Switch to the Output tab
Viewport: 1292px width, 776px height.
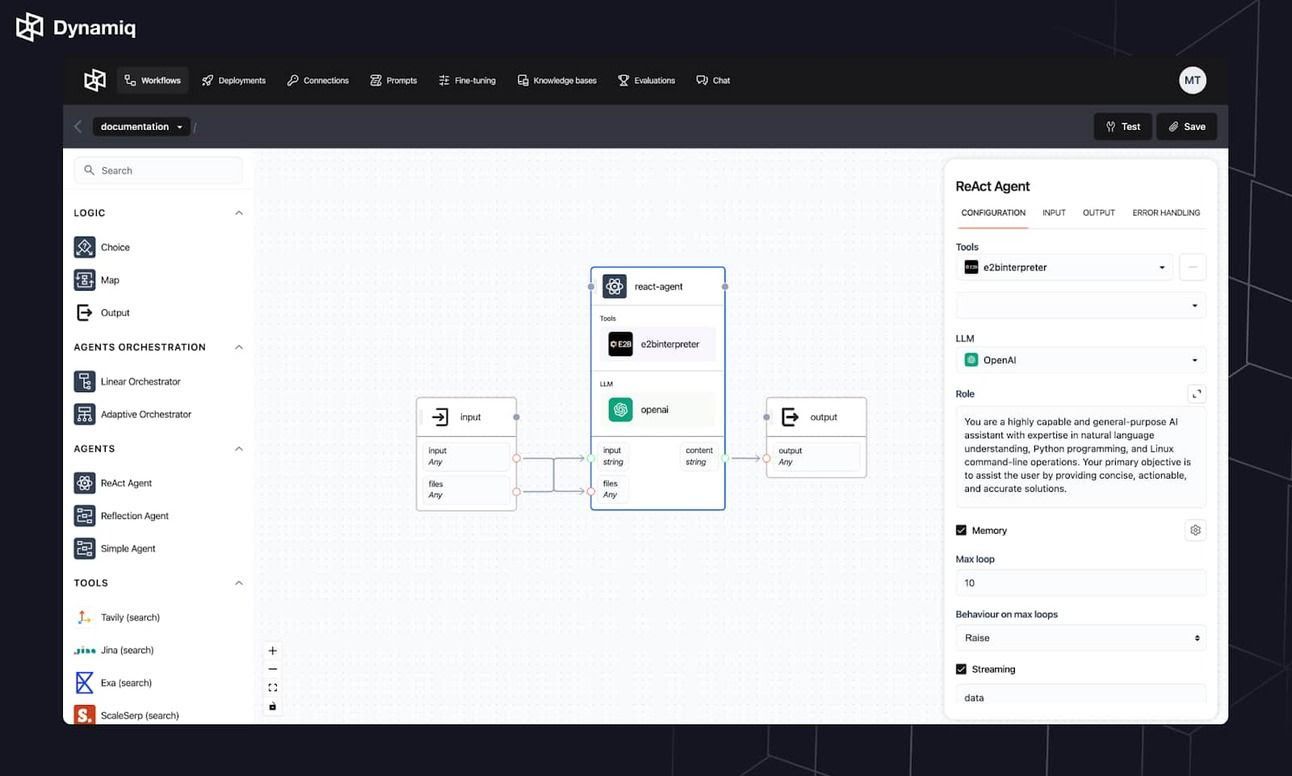pyautogui.click(x=1099, y=213)
